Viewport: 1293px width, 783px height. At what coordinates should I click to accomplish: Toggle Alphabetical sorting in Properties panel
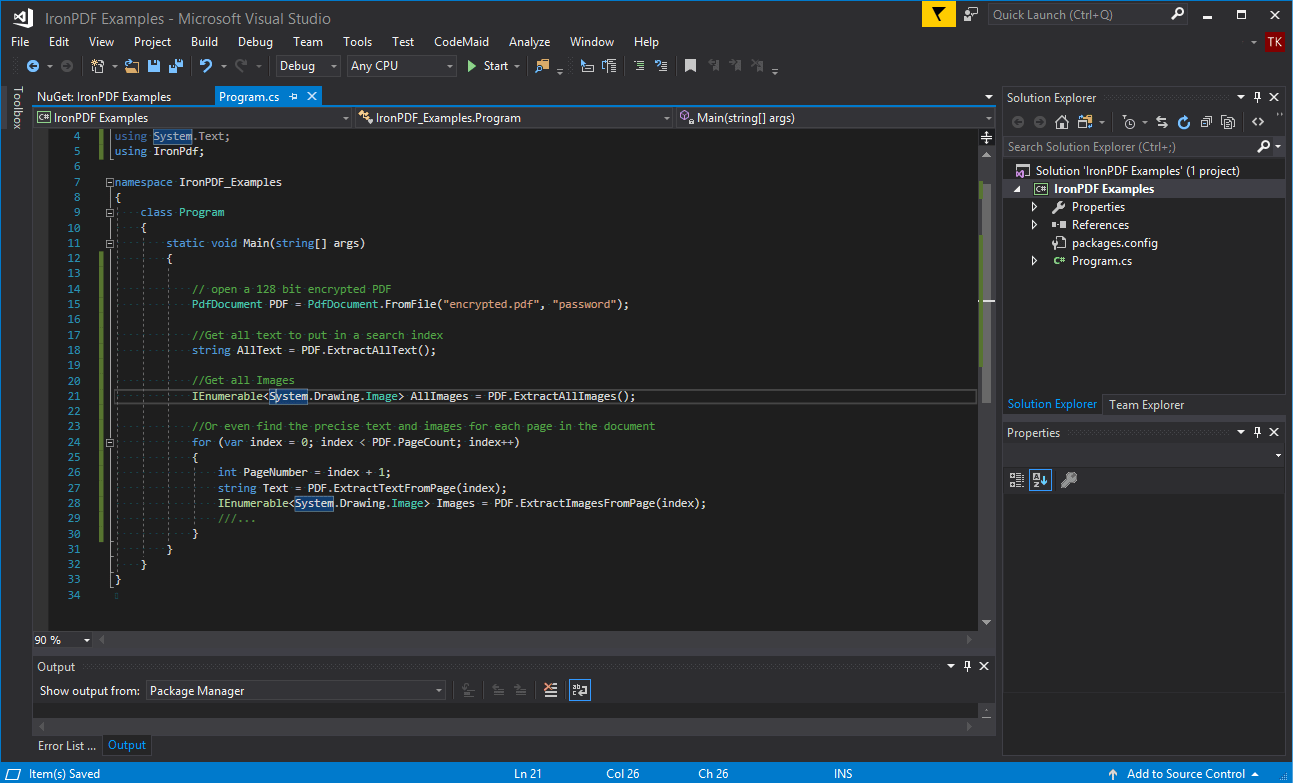point(1041,480)
